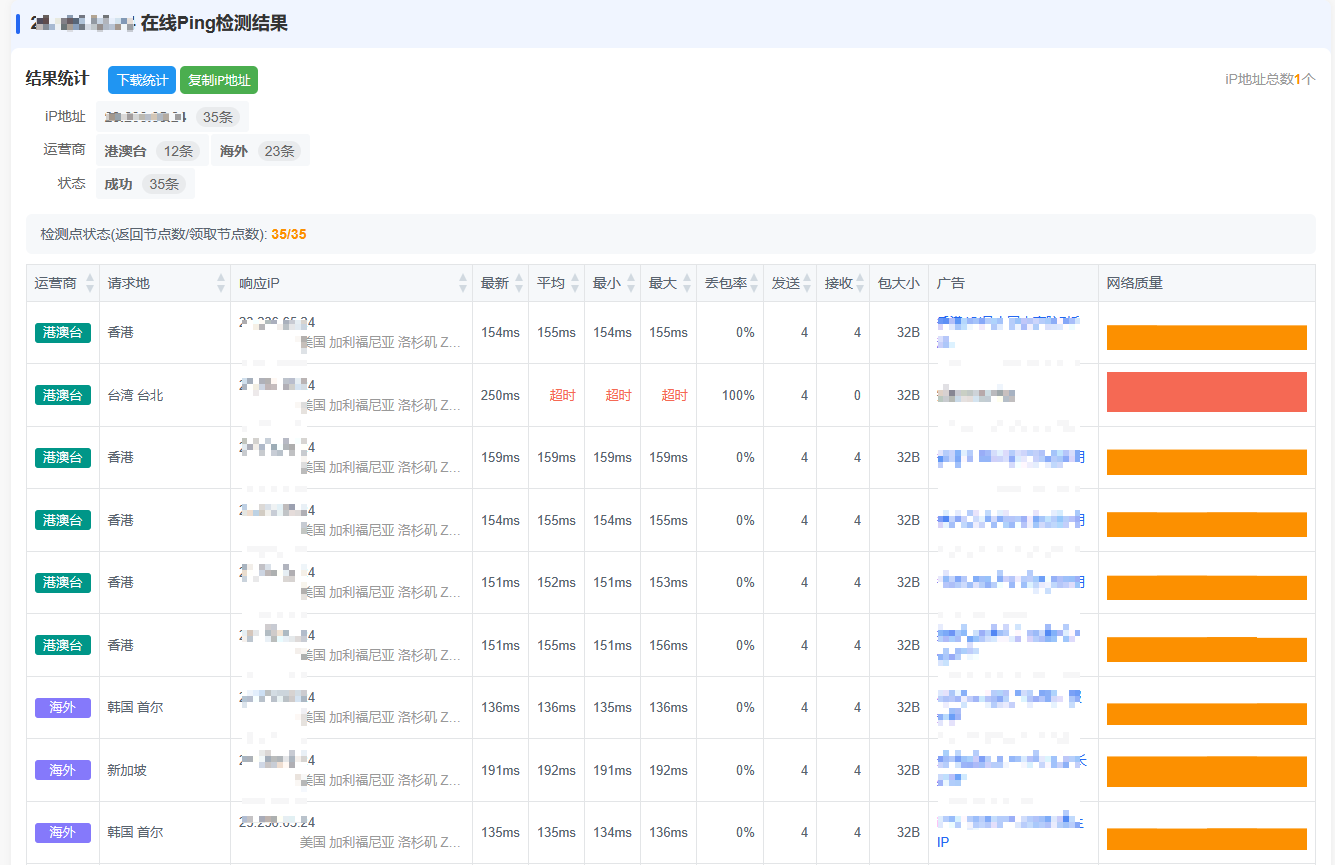Click the 35/35 checkpoint status count
Screen dimensions: 1335x865
[289, 234]
